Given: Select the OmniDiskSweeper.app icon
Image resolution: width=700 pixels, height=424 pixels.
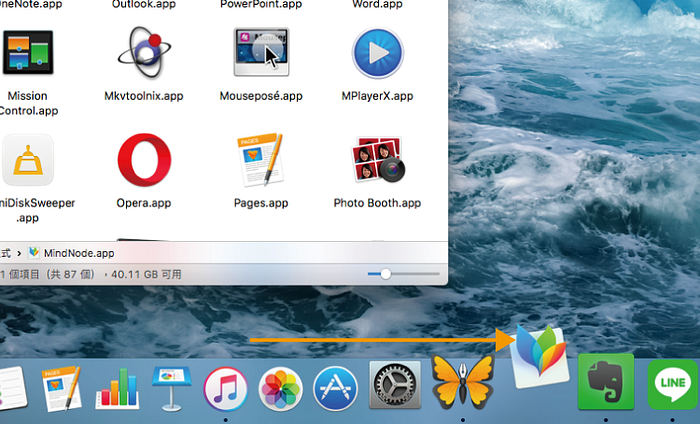Looking at the screenshot, I should (28, 160).
